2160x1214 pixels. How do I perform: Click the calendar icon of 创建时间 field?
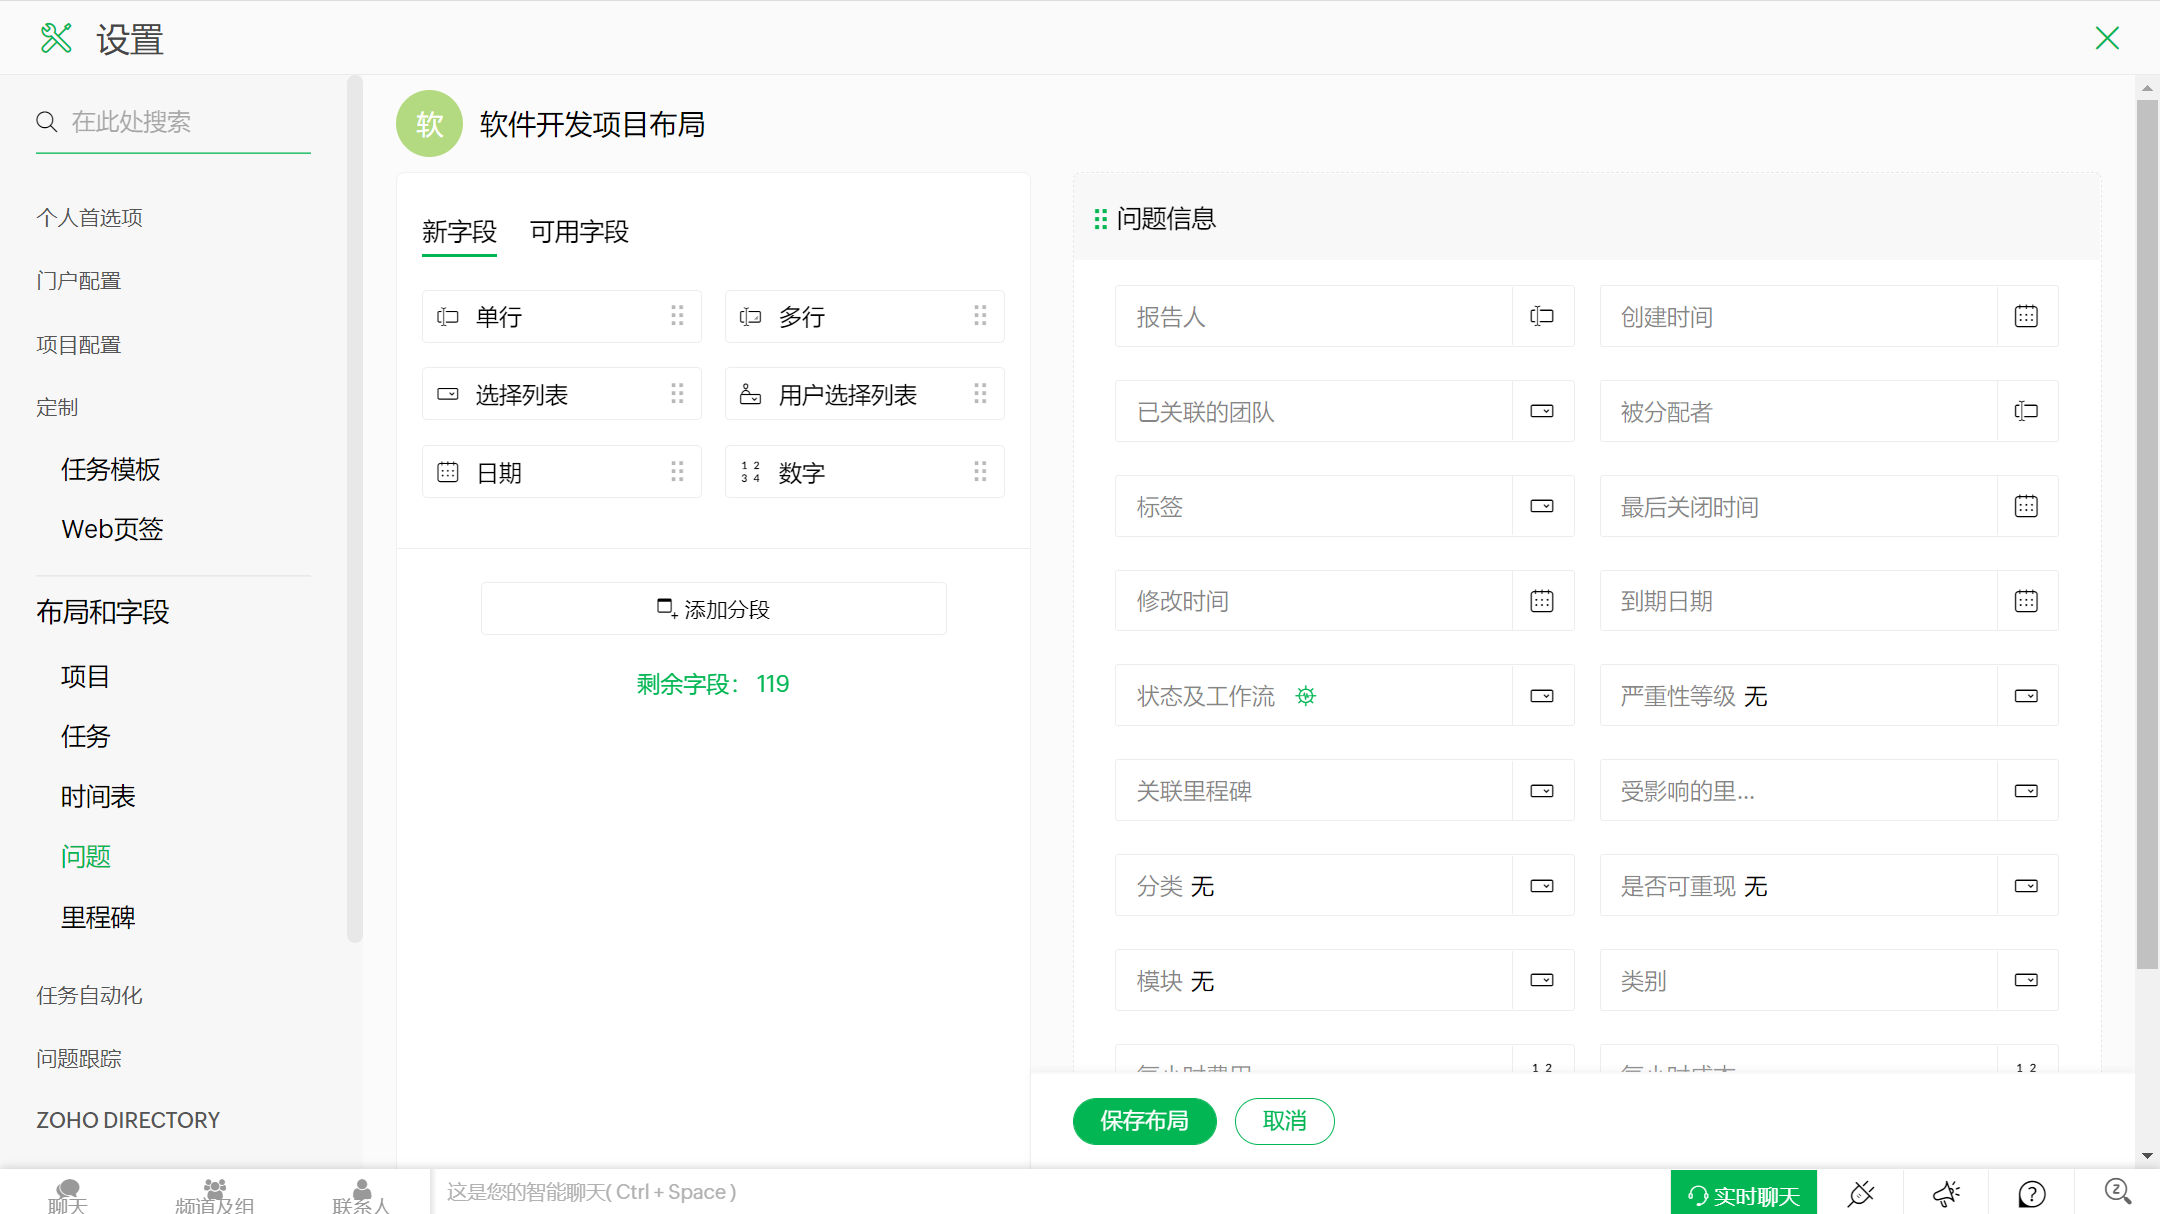(2026, 316)
